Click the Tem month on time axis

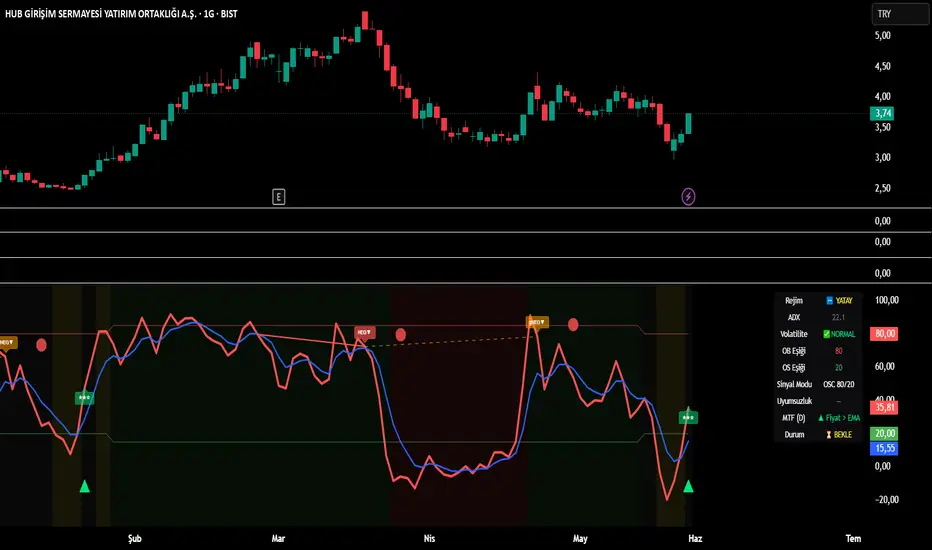pos(853,539)
